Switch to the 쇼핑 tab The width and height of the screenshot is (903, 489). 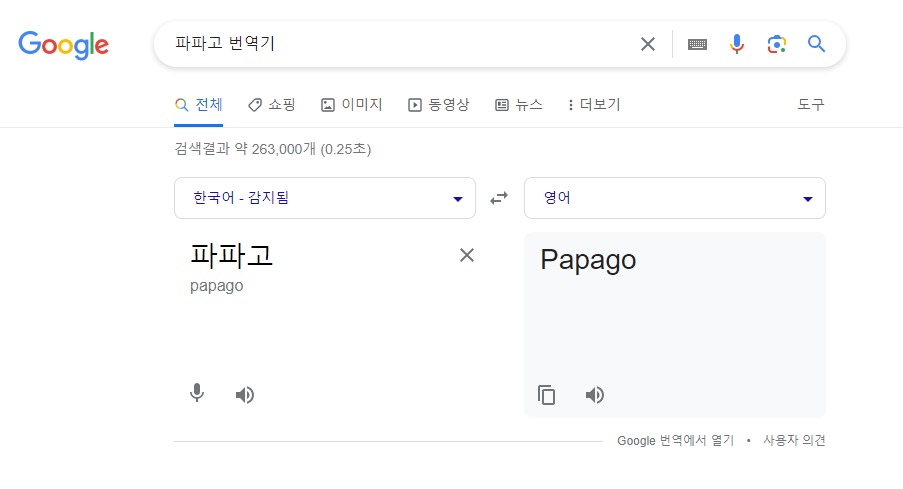[272, 105]
